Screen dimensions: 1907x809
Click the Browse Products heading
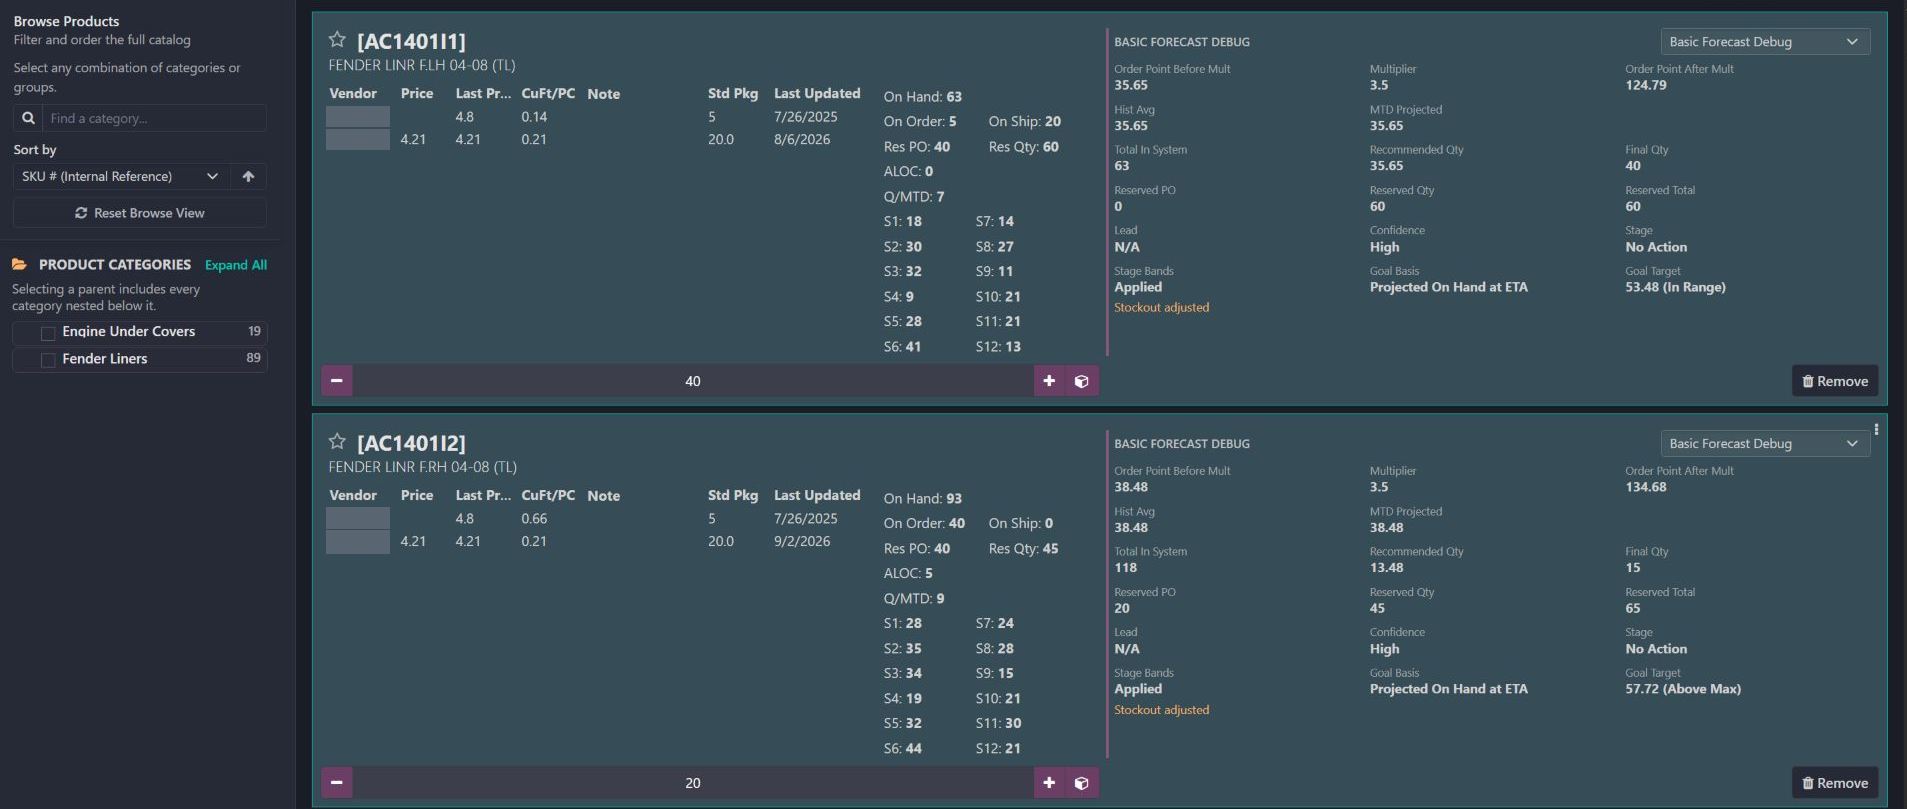tap(66, 21)
